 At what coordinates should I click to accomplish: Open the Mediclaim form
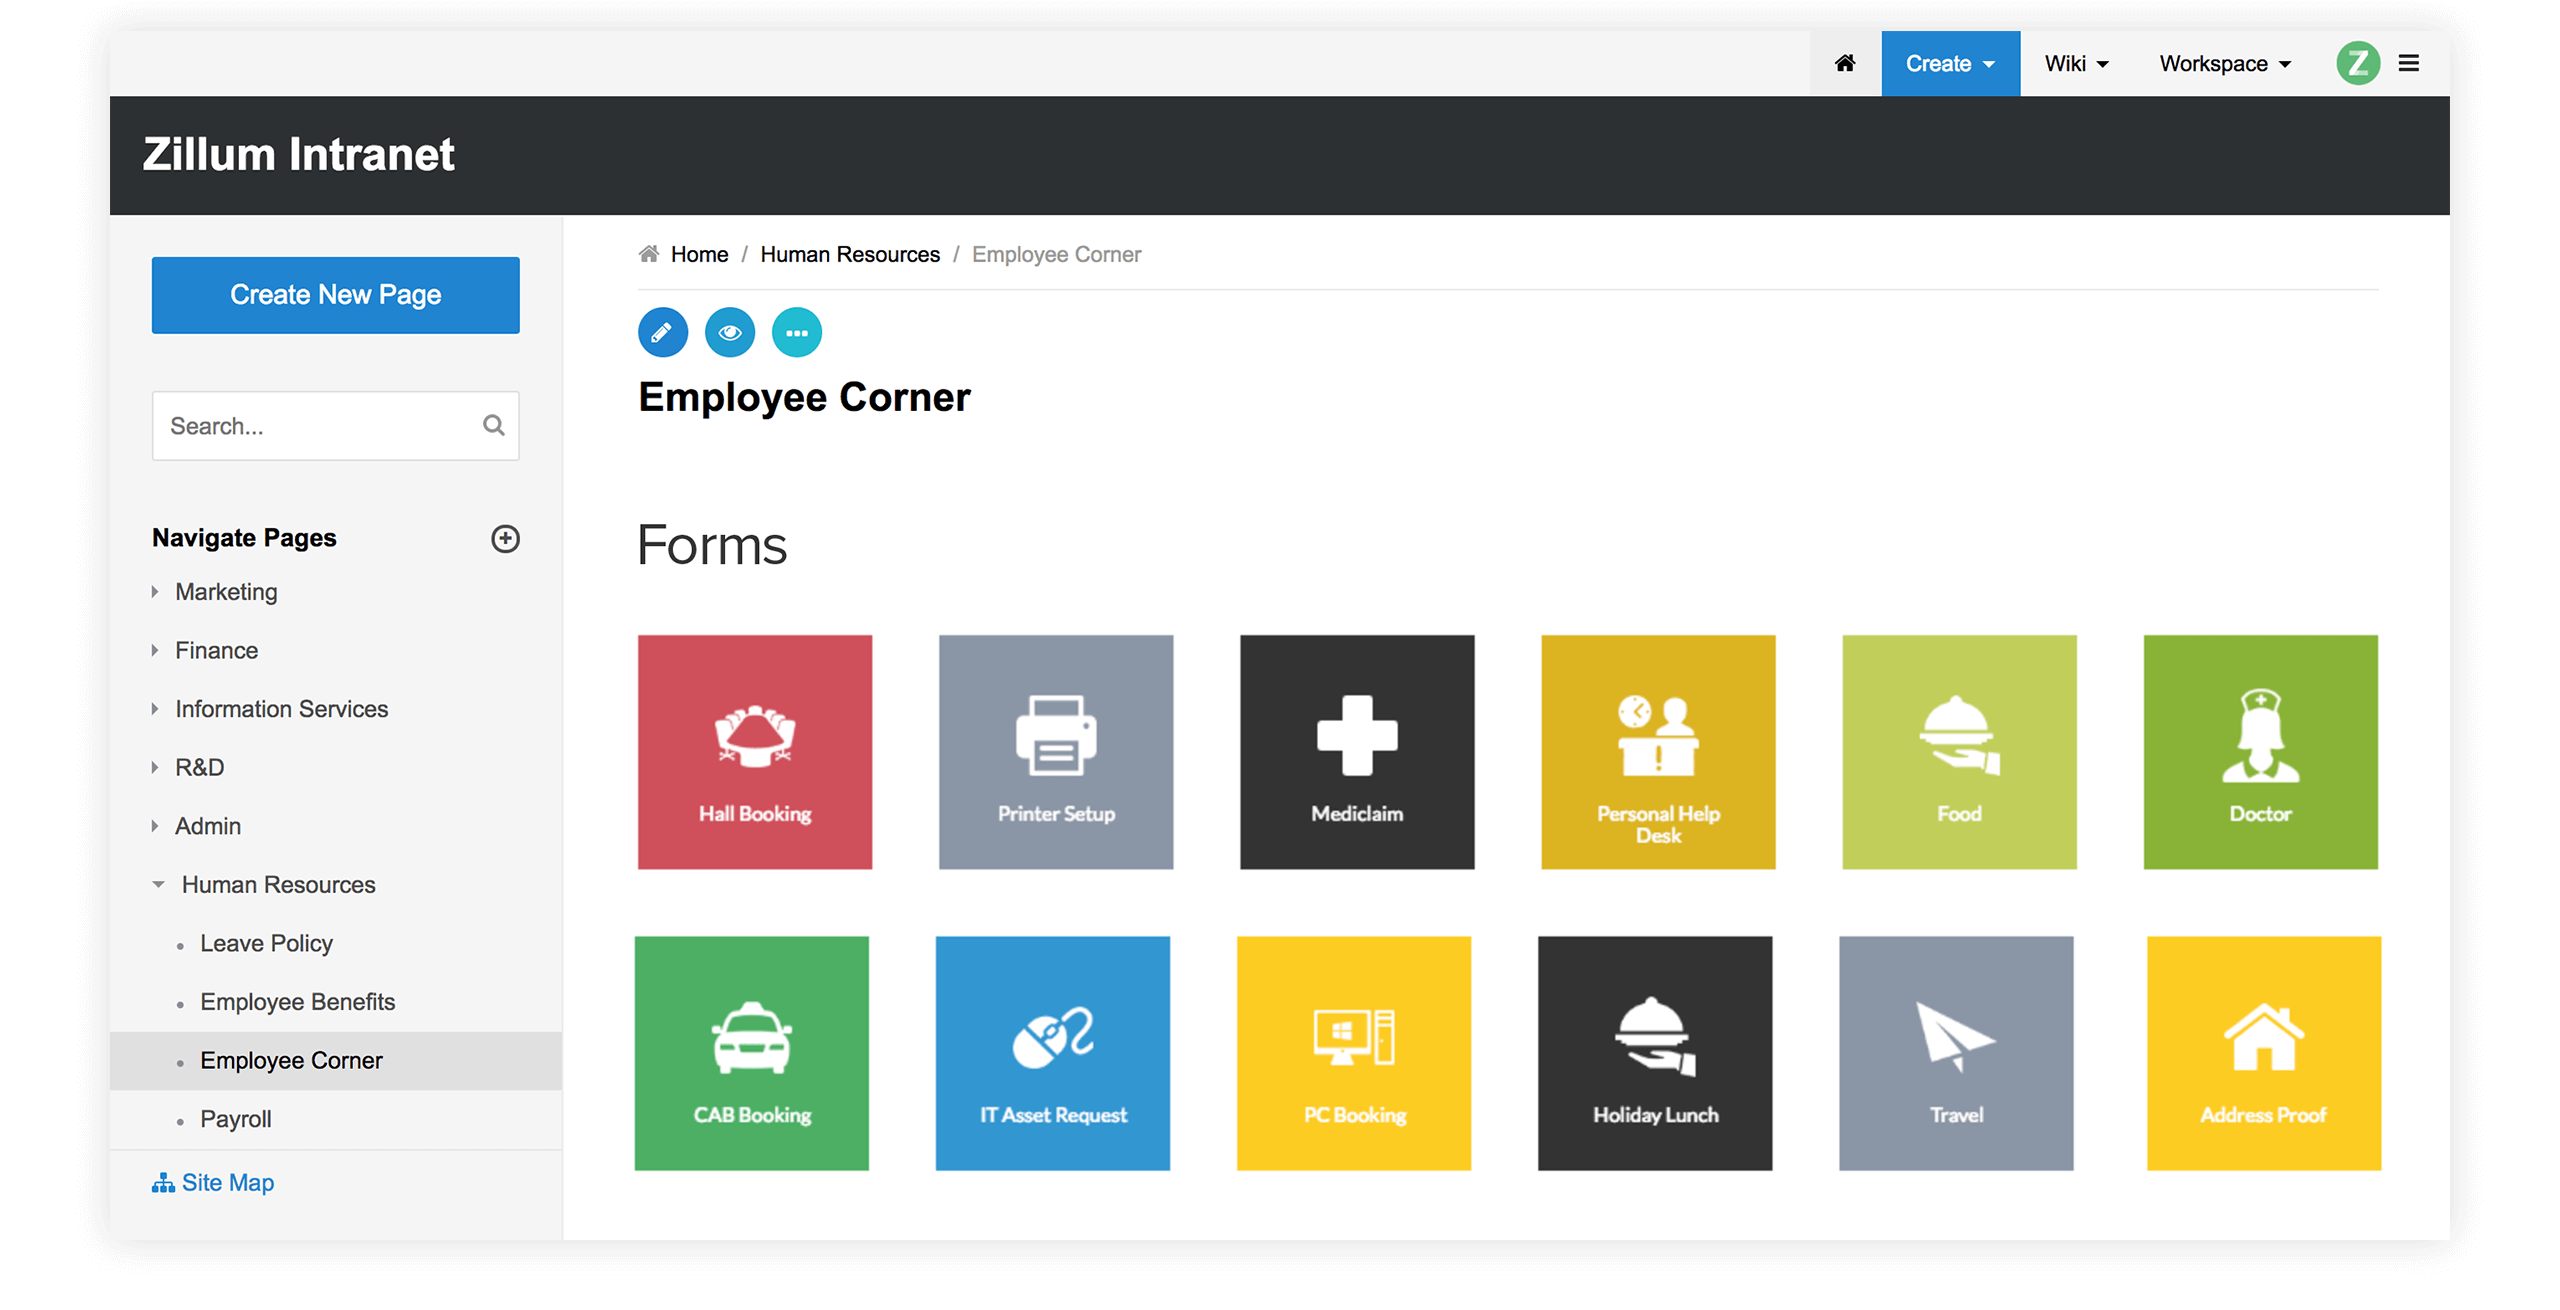[x=1356, y=752]
